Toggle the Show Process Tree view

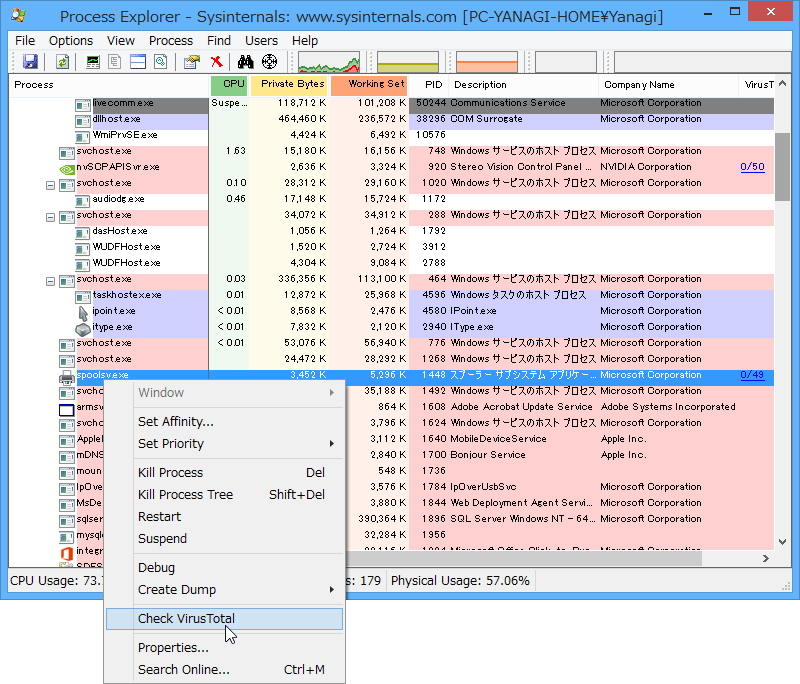click(x=116, y=60)
